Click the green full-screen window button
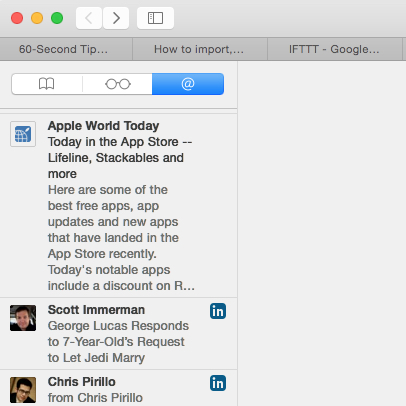 tap(57, 18)
